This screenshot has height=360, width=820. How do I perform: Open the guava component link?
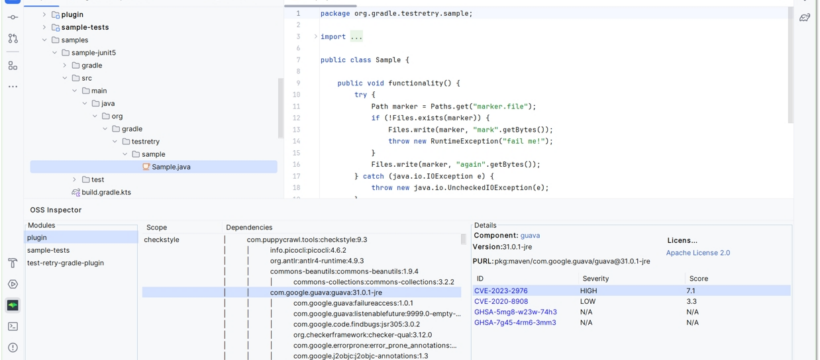click(530, 235)
